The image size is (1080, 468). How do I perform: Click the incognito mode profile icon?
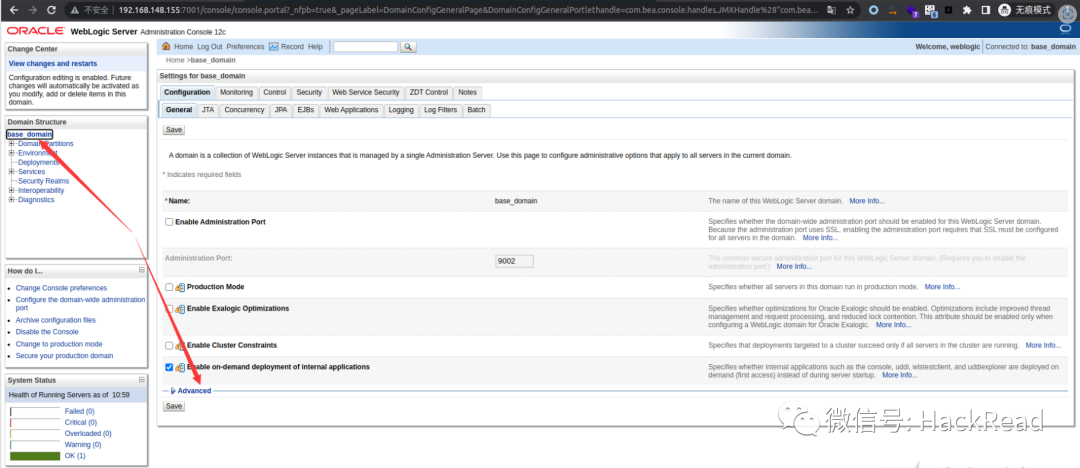(x=1005, y=10)
